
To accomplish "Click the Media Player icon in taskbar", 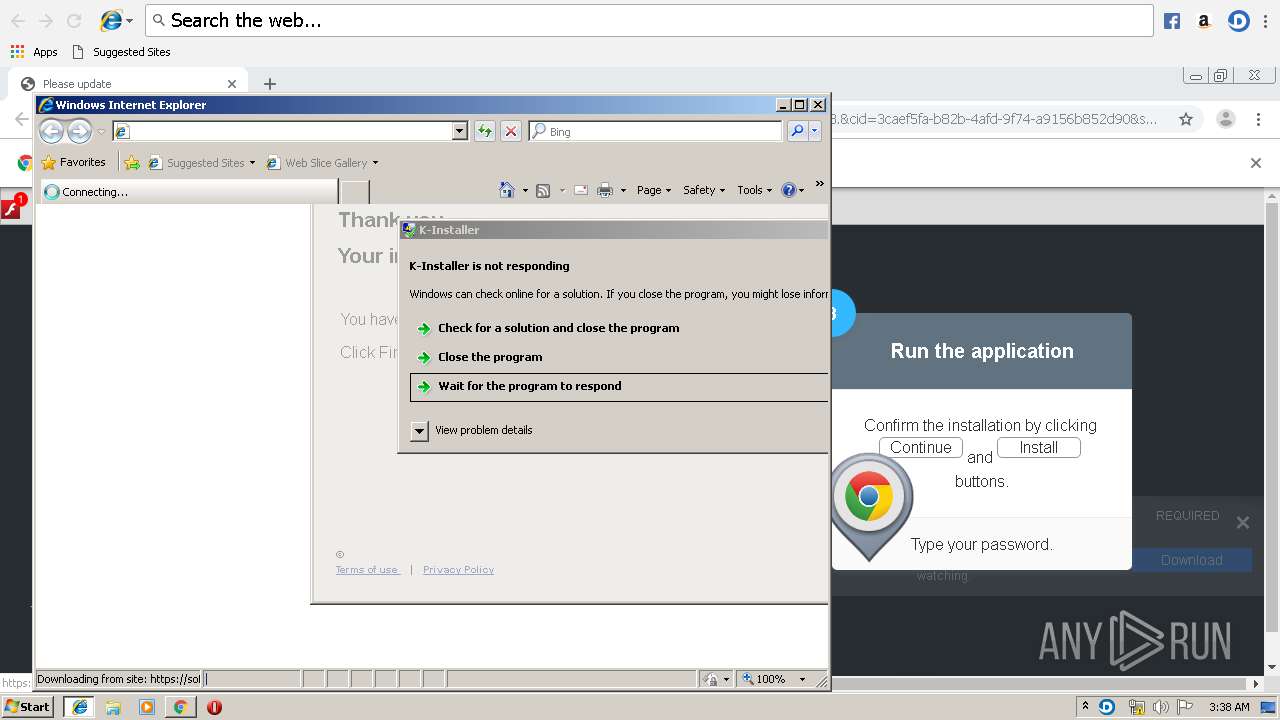I will pyautogui.click(x=147, y=707).
